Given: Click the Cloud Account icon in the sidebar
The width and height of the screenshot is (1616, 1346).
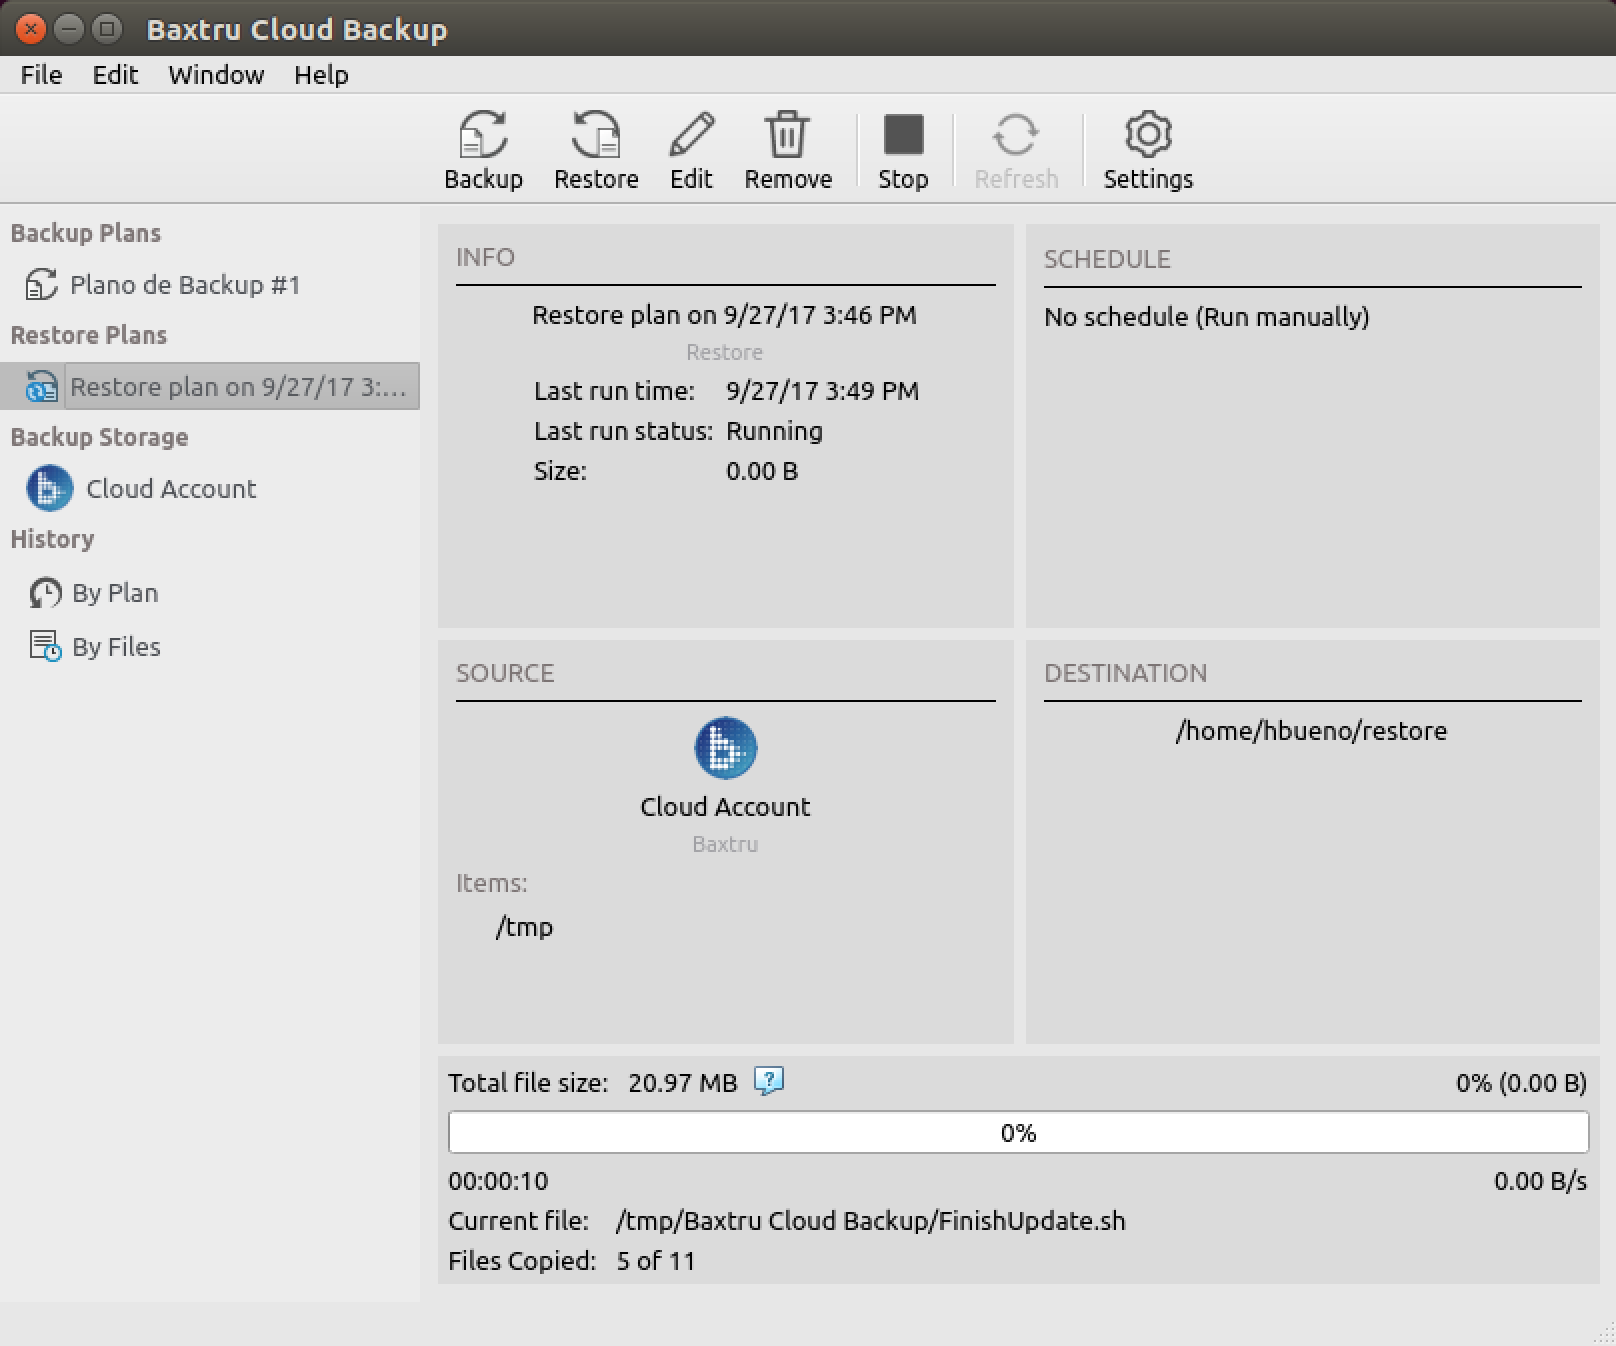Looking at the screenshot, I should coord(49,488).
